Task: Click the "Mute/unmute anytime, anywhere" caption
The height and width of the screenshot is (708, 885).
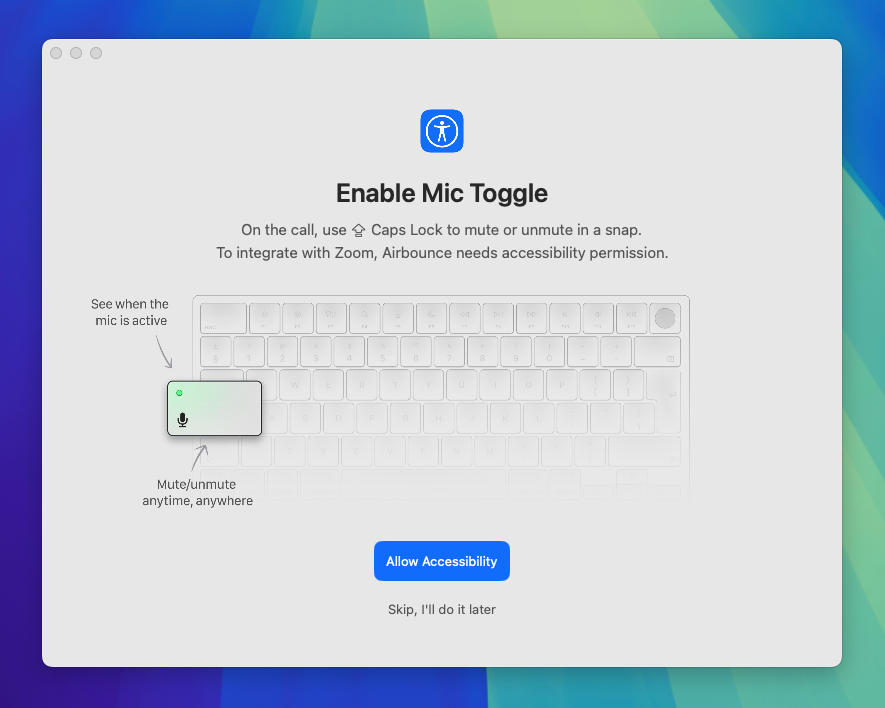Action: [x=197, y=492]
